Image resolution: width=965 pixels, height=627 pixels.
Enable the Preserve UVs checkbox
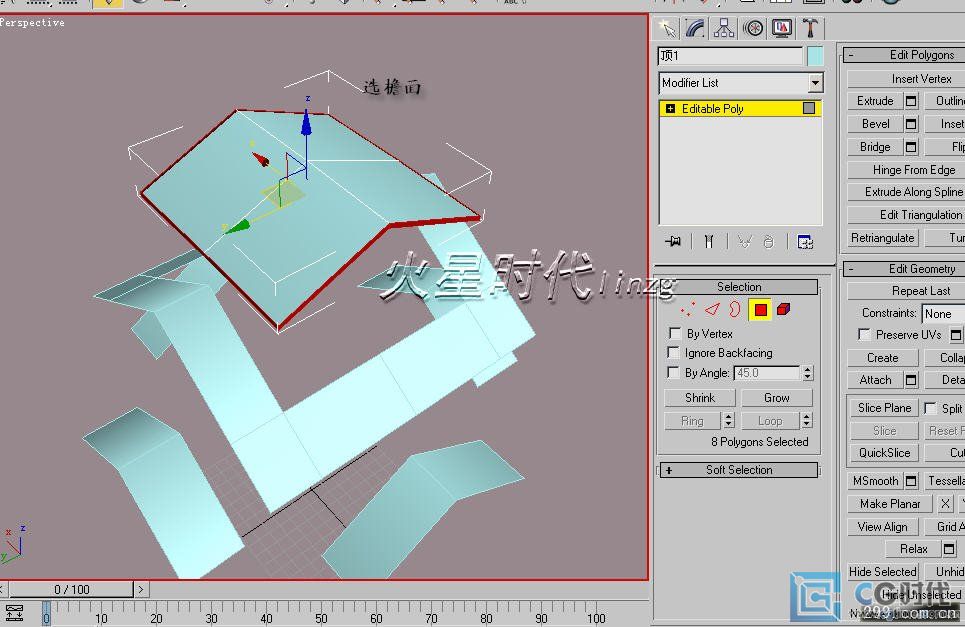coord(864,334)
